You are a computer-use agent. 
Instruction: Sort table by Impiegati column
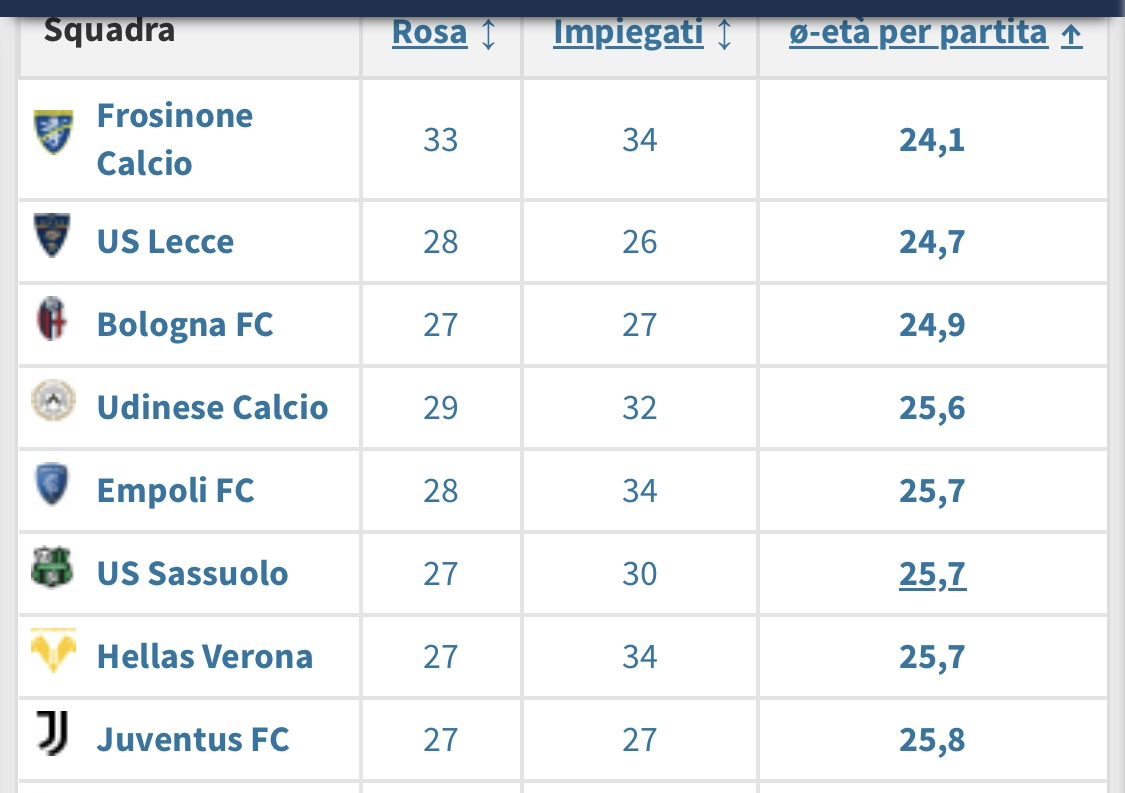pos(628,32)
